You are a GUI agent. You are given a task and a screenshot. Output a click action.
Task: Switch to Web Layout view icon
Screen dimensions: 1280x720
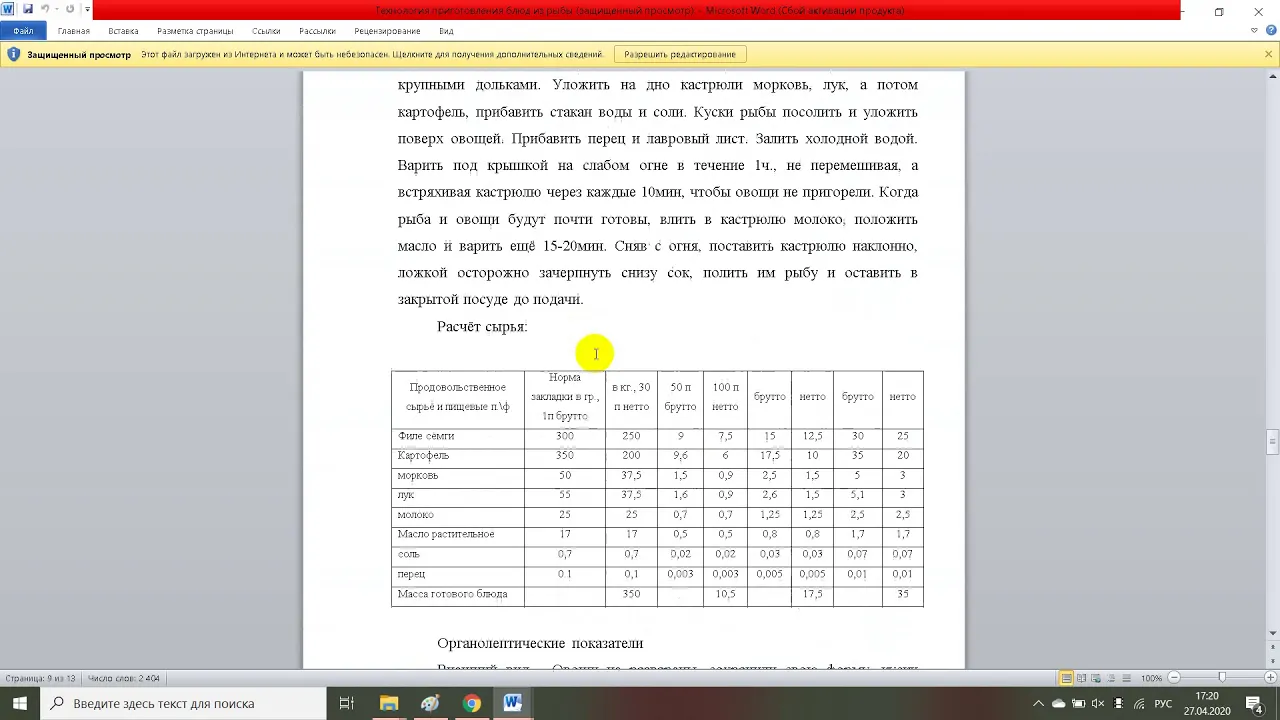1095,678
